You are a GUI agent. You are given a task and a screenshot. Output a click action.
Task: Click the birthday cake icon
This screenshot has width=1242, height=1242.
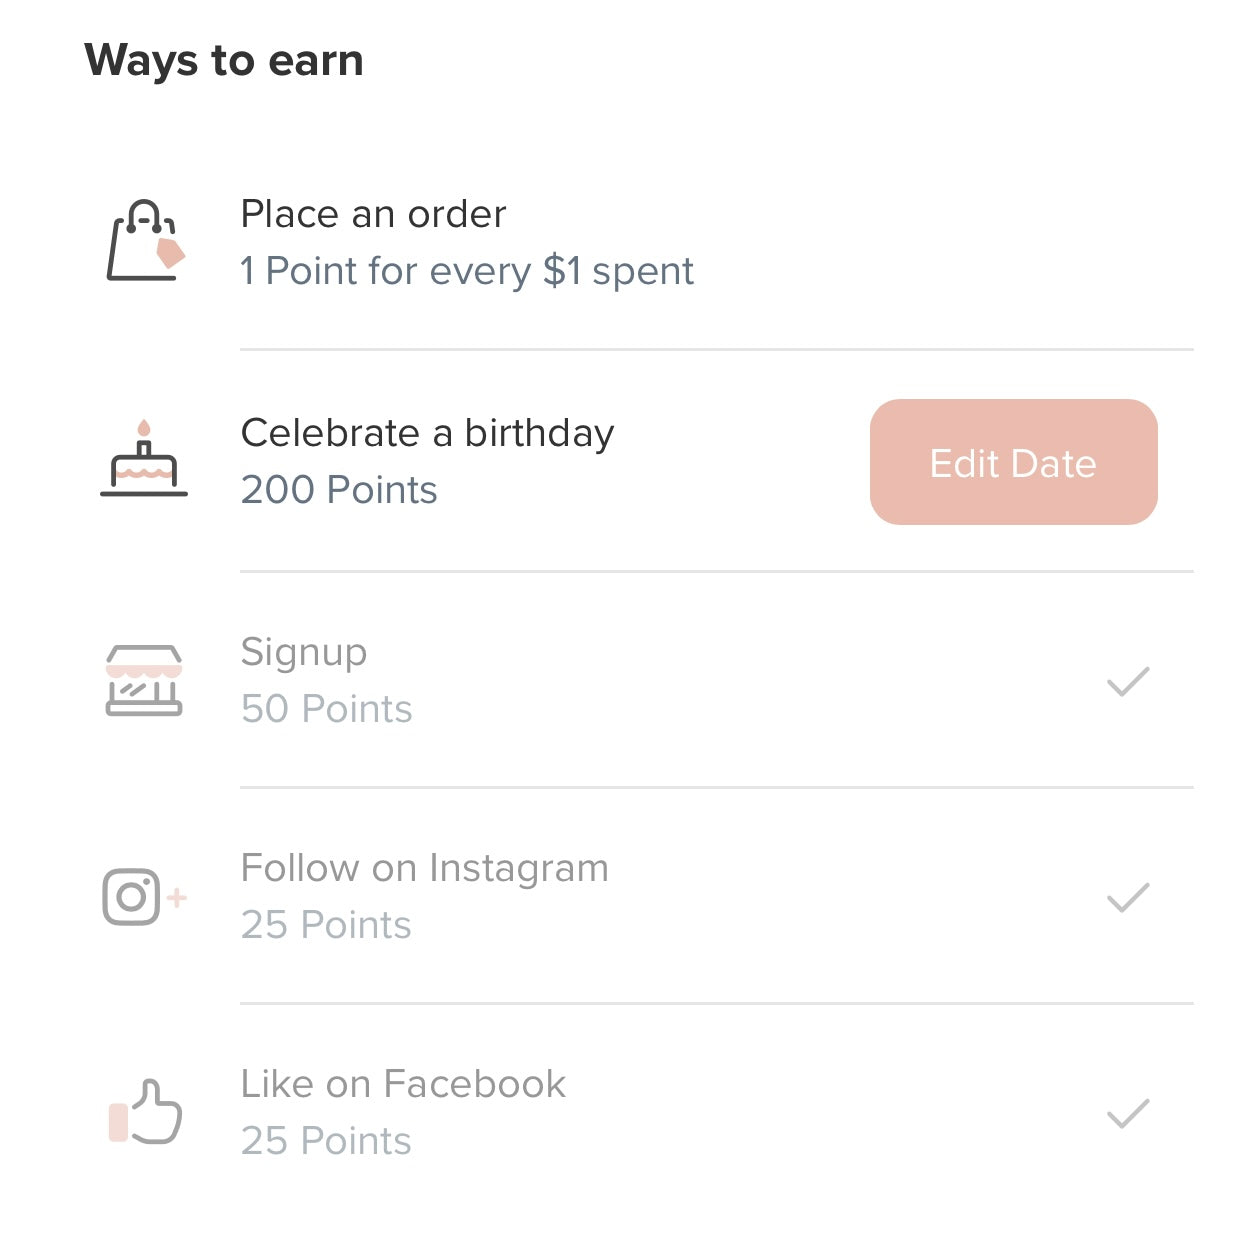[144, 459]
